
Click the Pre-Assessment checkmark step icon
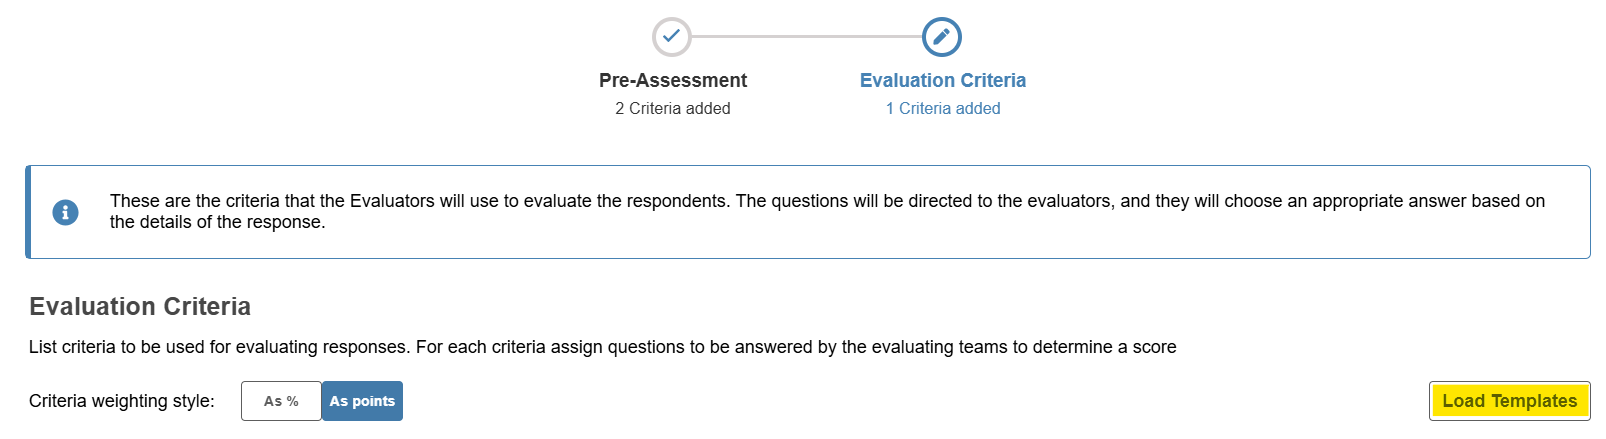[x=671, y=37]
